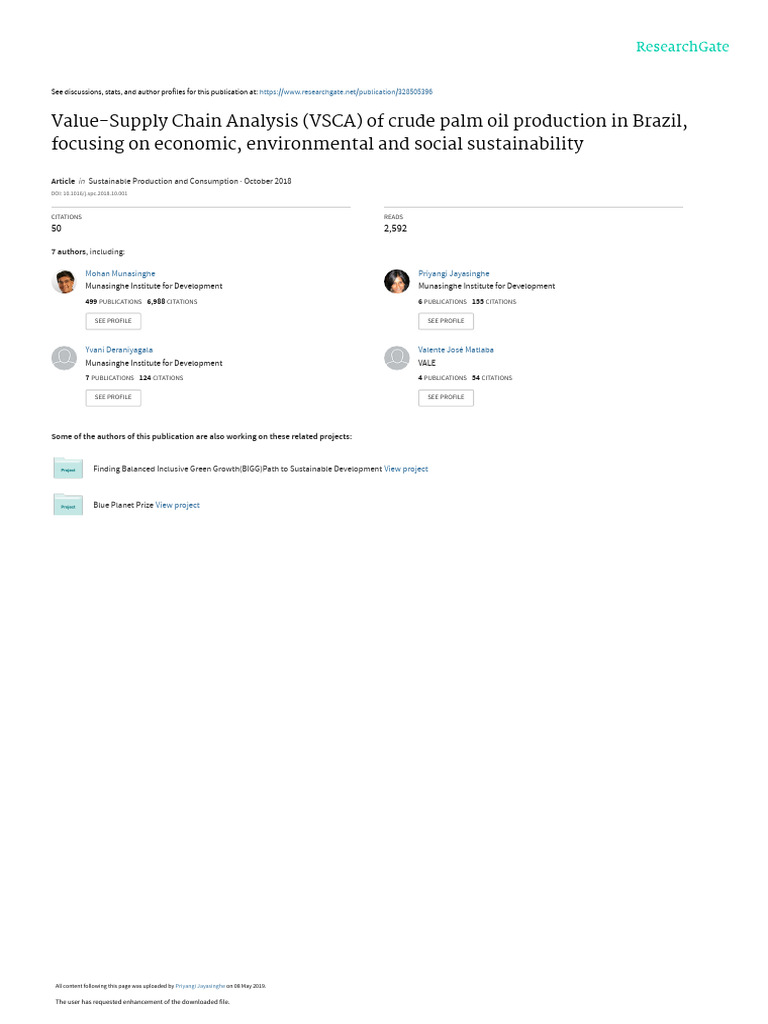Click Priyangi Jayasinghe's profile photo
Screen dimensions: 768x1024
(x=396, y=281)
